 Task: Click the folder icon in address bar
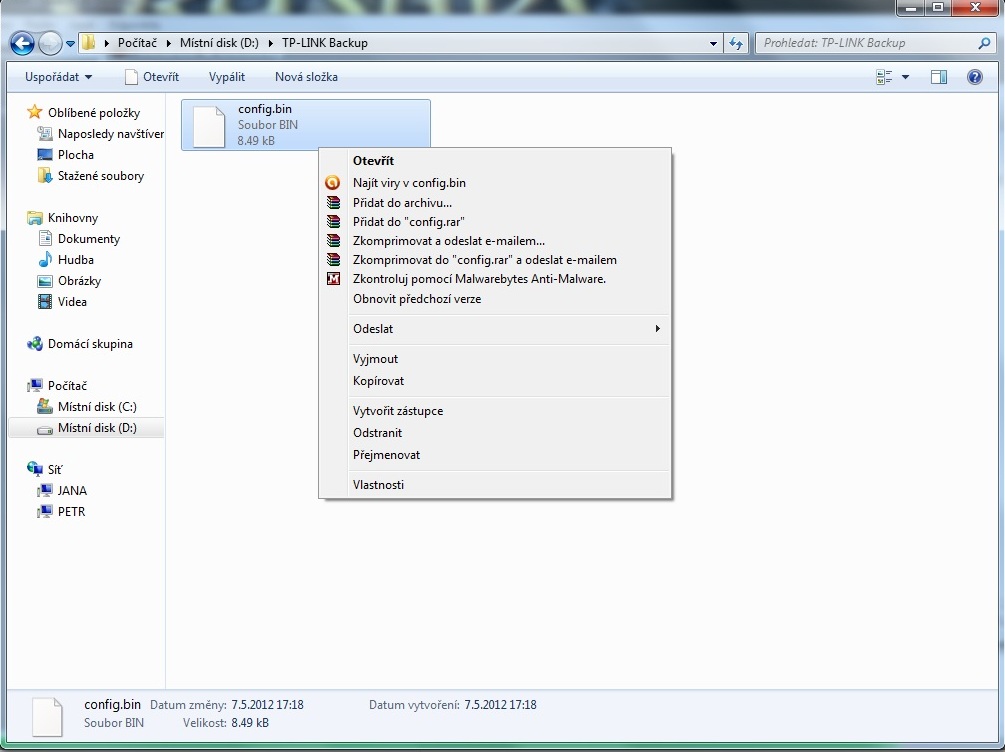[x=89, y=43]
